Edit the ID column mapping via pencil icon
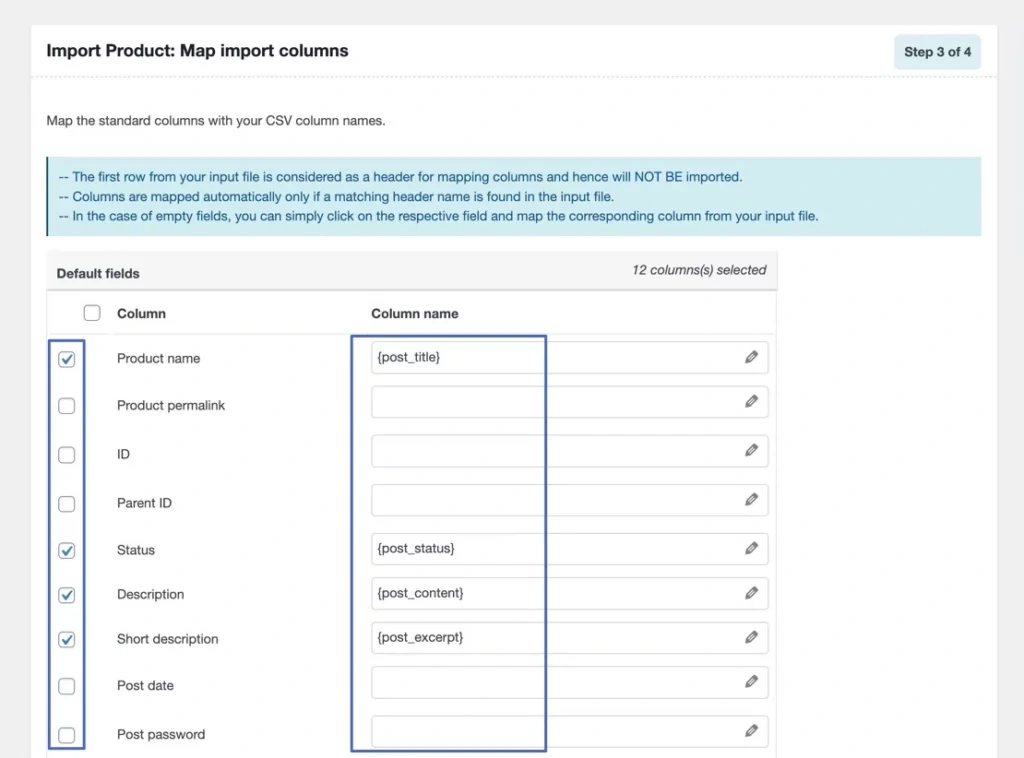 pyautogui.click(x=751, y=451)
